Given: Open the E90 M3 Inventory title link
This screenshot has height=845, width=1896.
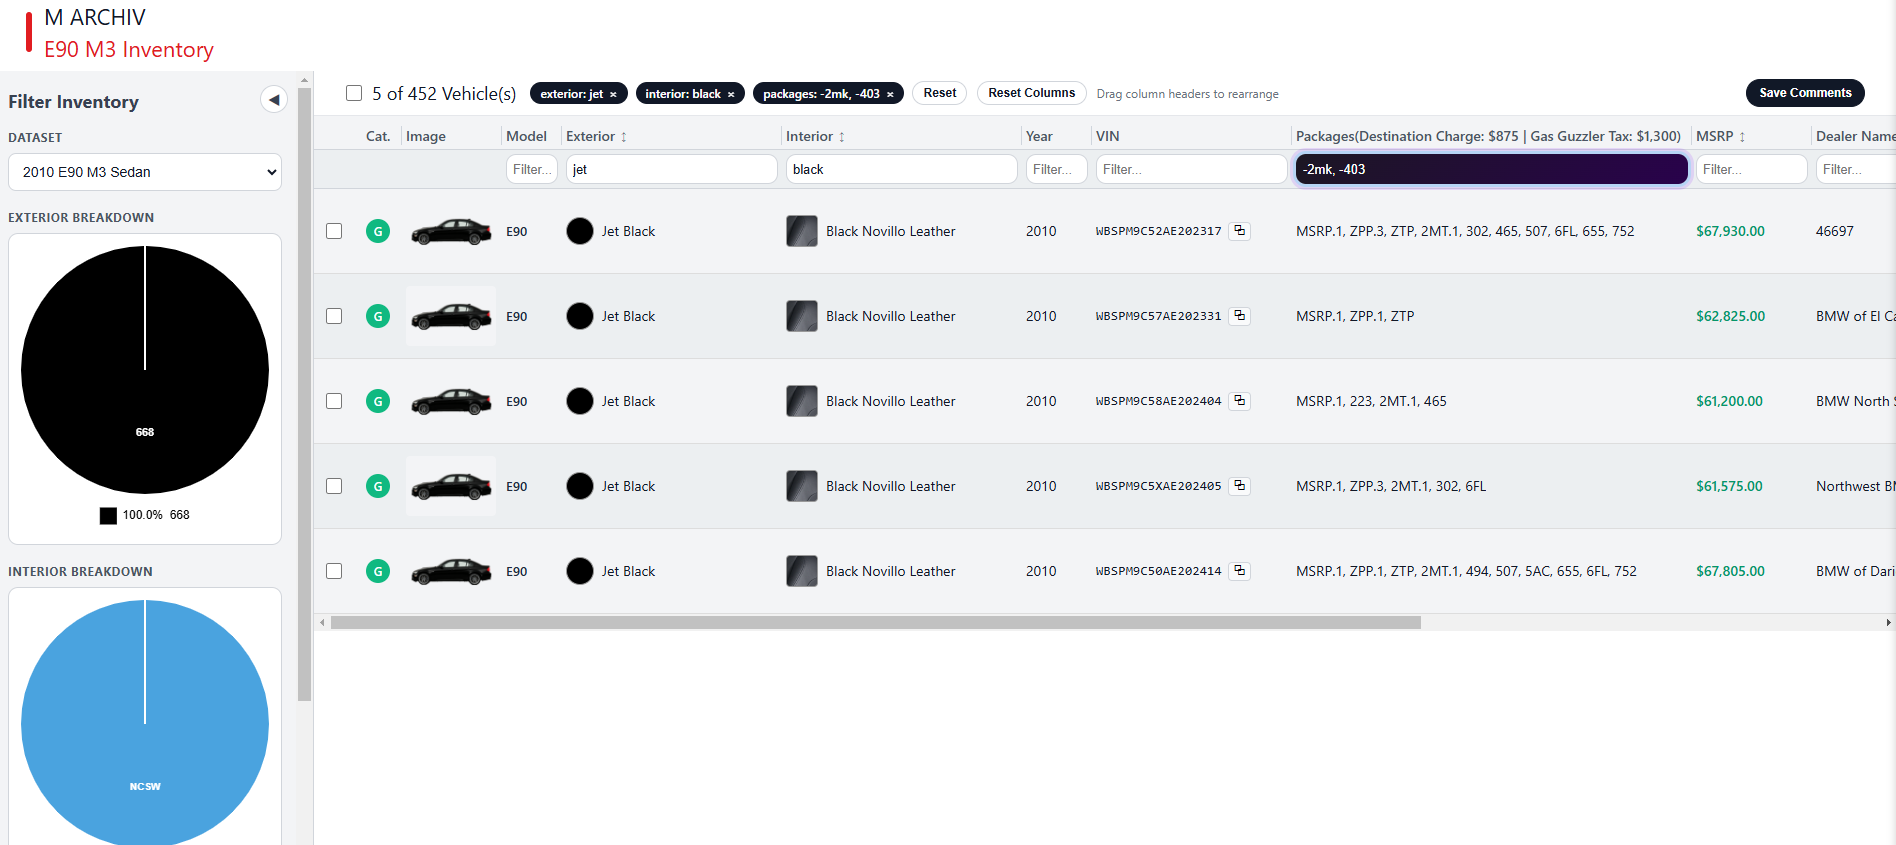Looking at the screenshot, I should coord(129,50).
